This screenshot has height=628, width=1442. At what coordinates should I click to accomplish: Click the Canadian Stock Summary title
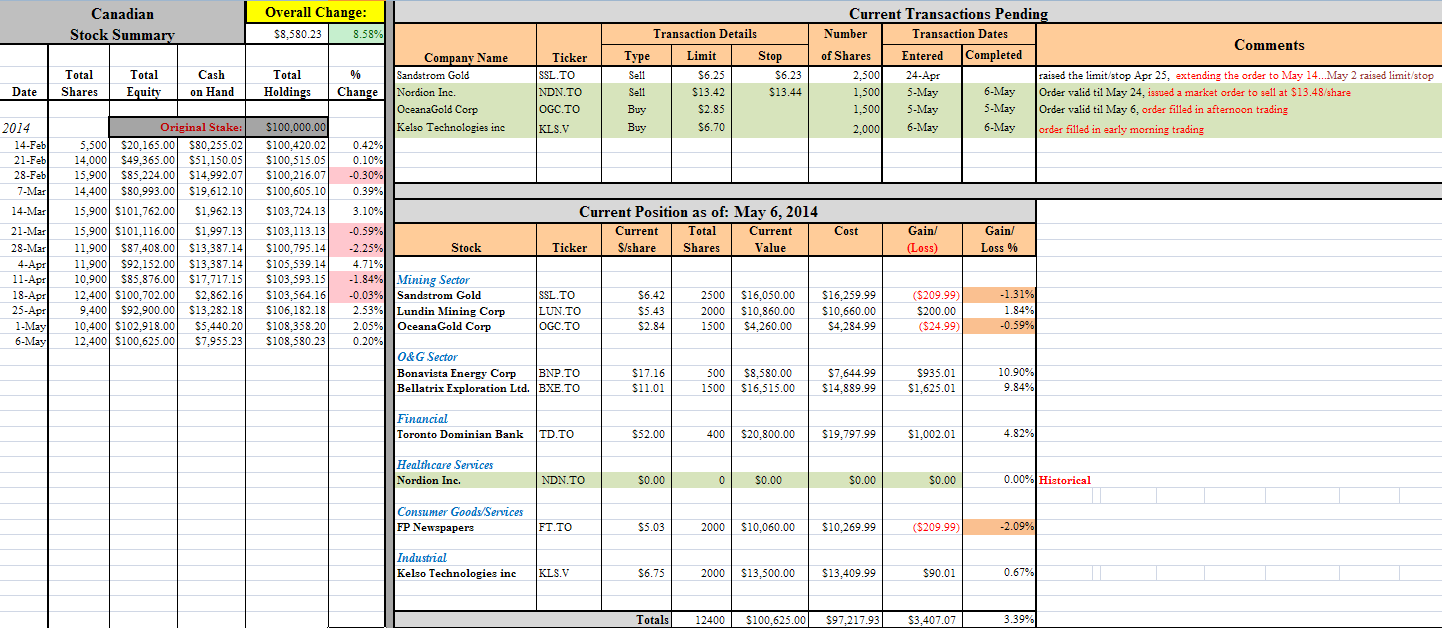(x=122, y=24)
